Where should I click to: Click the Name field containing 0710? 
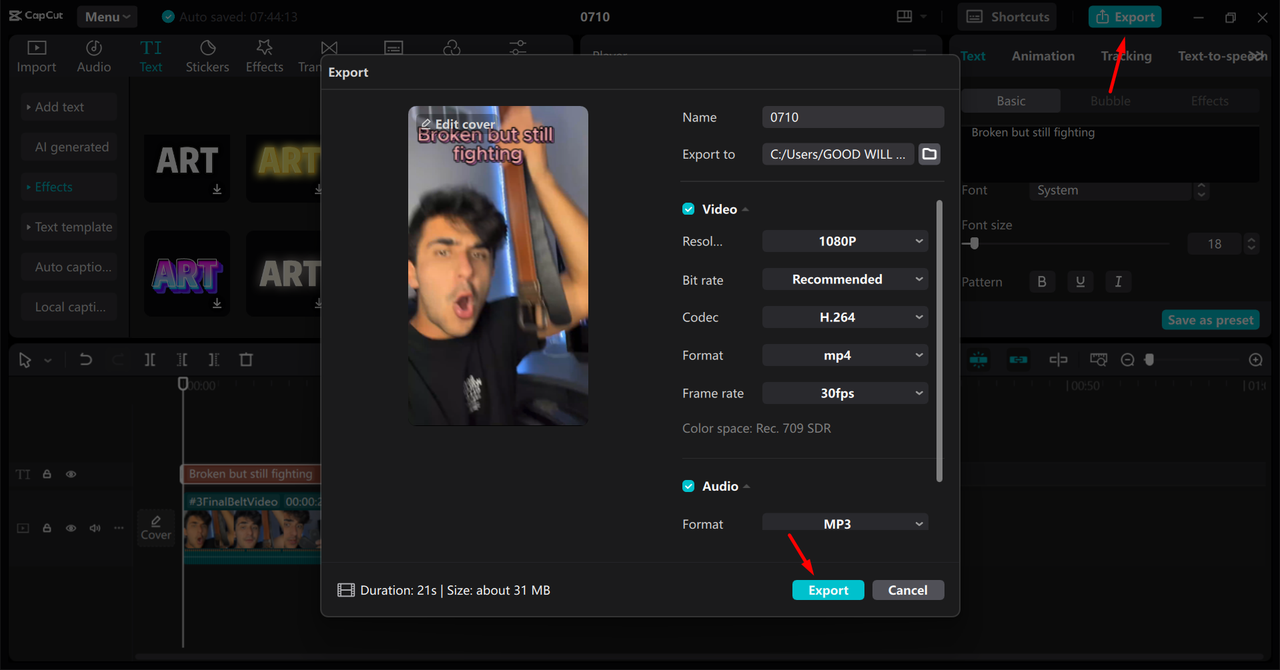click(x=853, y=117)
